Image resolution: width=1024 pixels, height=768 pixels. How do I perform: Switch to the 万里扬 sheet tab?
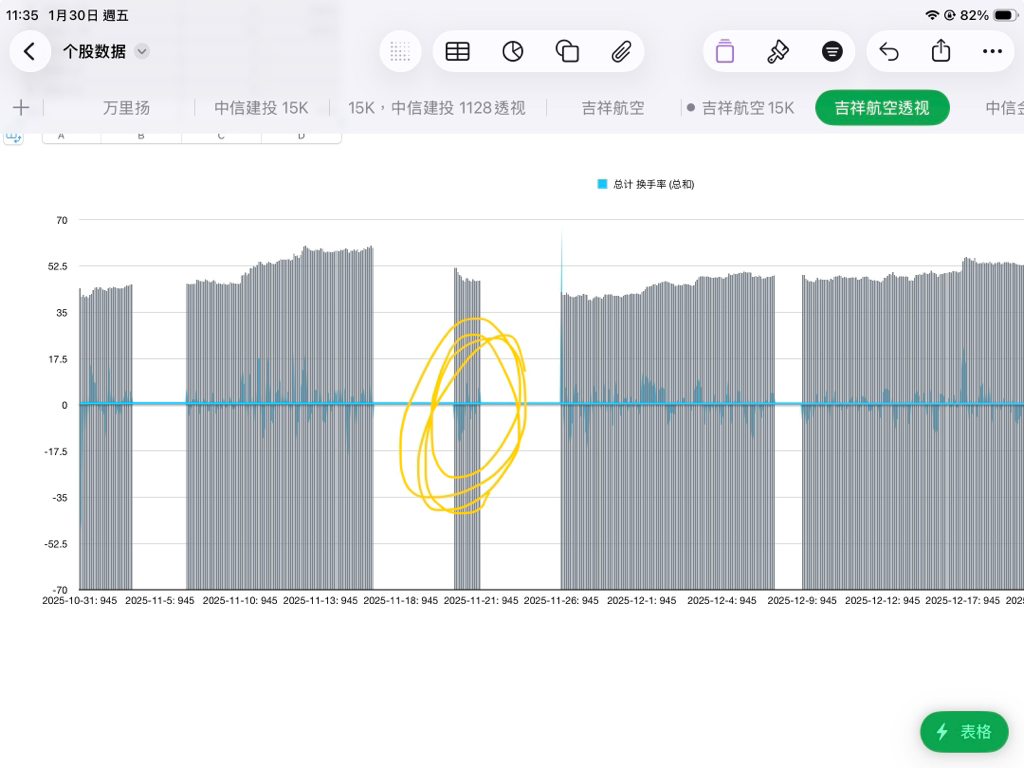pyautogui.click(x=126, y=108)
